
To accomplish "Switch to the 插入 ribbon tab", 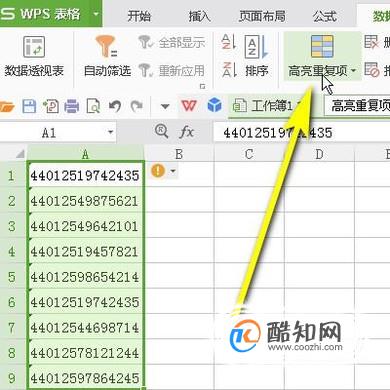I will pyautogui.click(x=199, y=16).
